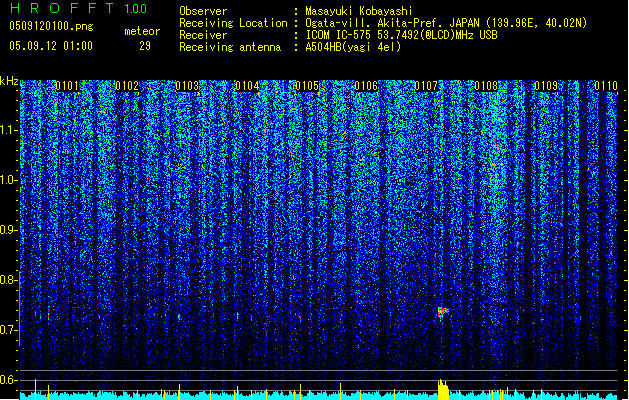Click the HROFFT 1.0.0 title text
Image resolution: width=629 pixels, height=400 pixels.
(79, 8)
